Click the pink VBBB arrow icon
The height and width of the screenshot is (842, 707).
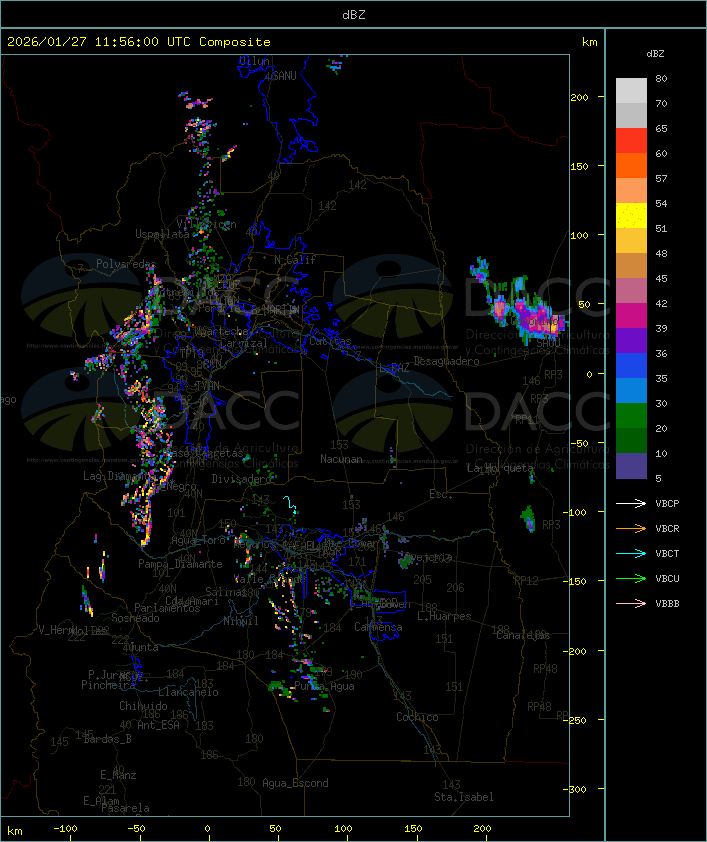631,603
